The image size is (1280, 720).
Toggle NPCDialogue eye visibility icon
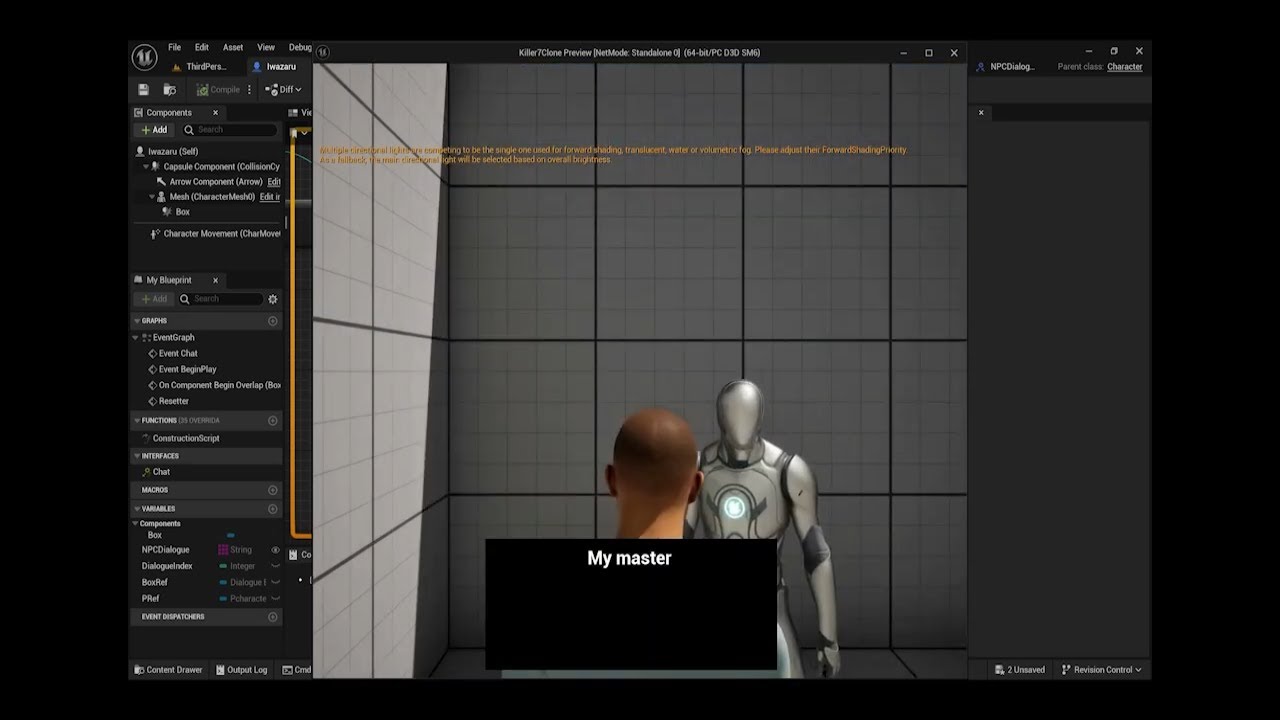click(275, 550)
